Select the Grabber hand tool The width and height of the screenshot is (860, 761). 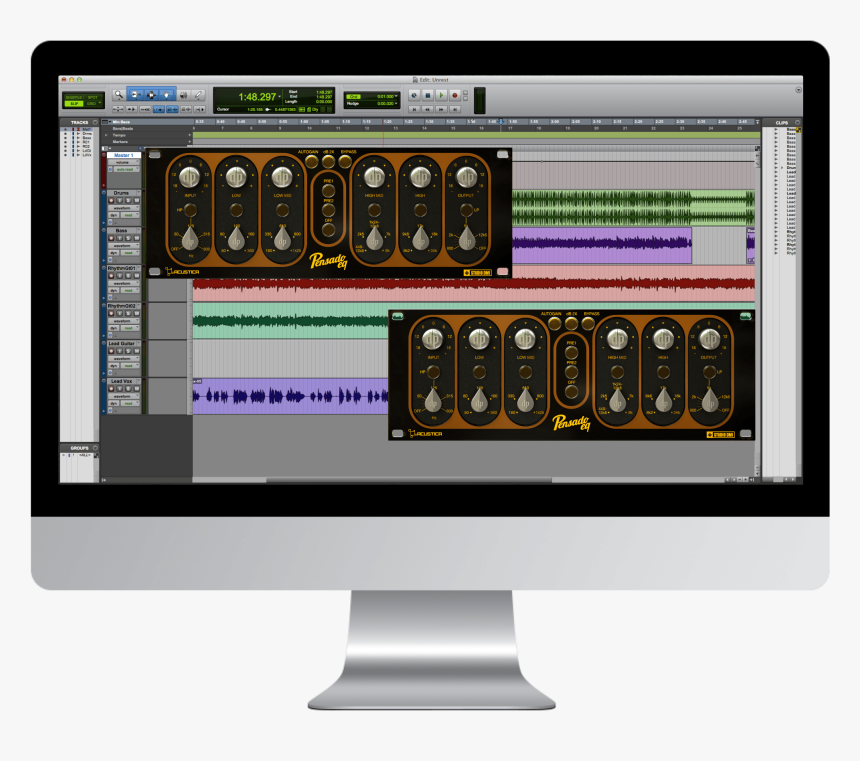point(167,94)
